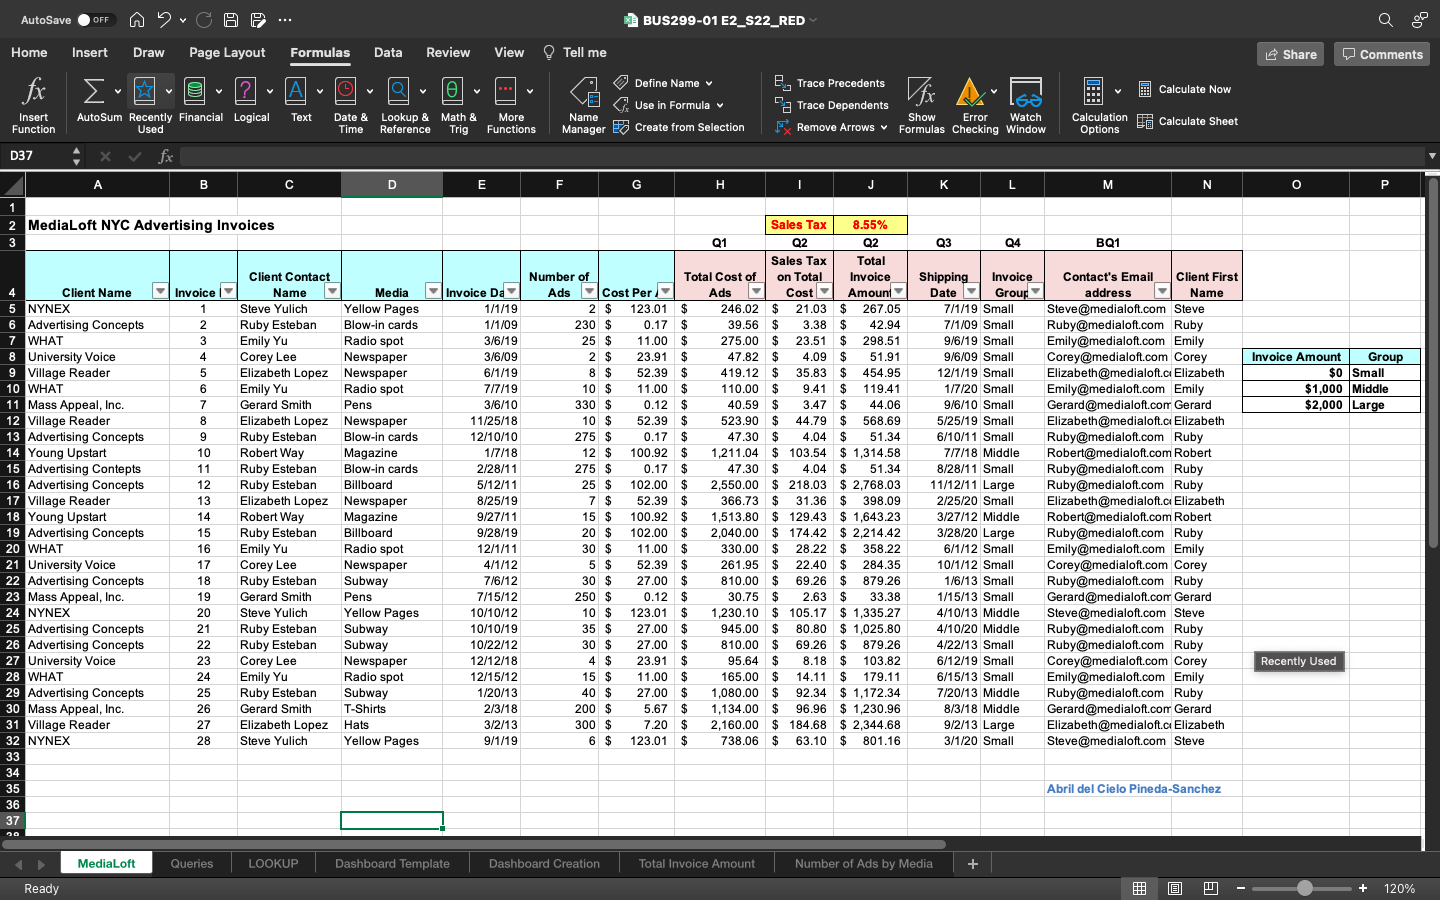The image size is (1440, 900).
Task: Click Calculate Now
Action: pyautogui.click(x=1185, y=89)
